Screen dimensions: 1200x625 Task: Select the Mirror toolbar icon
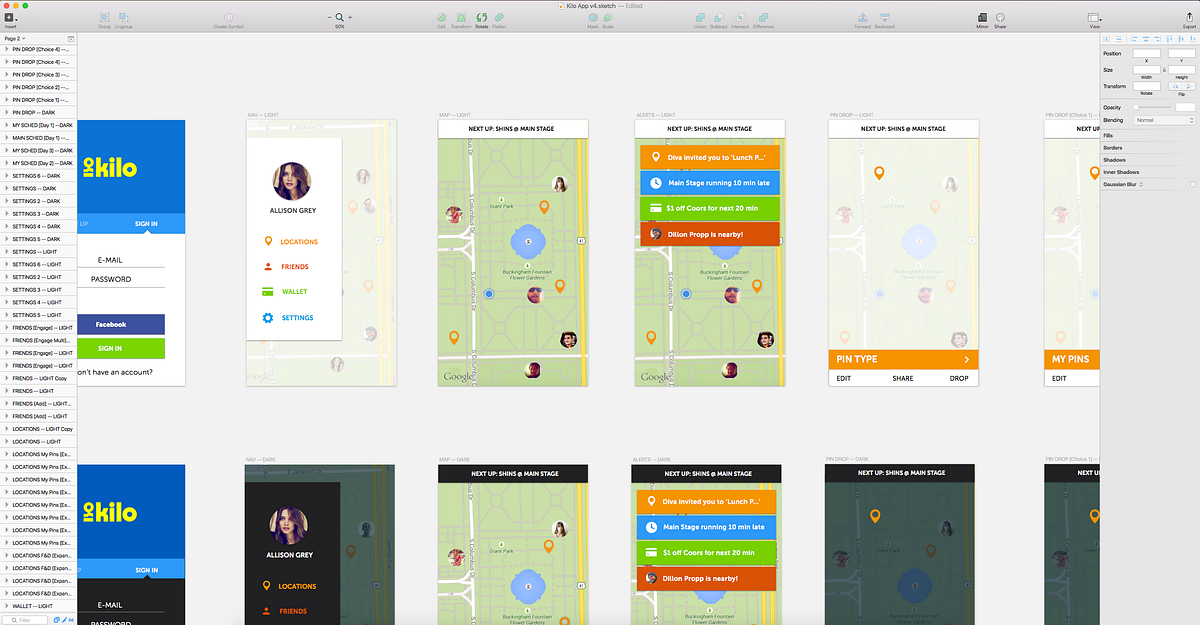pos(982,18)
